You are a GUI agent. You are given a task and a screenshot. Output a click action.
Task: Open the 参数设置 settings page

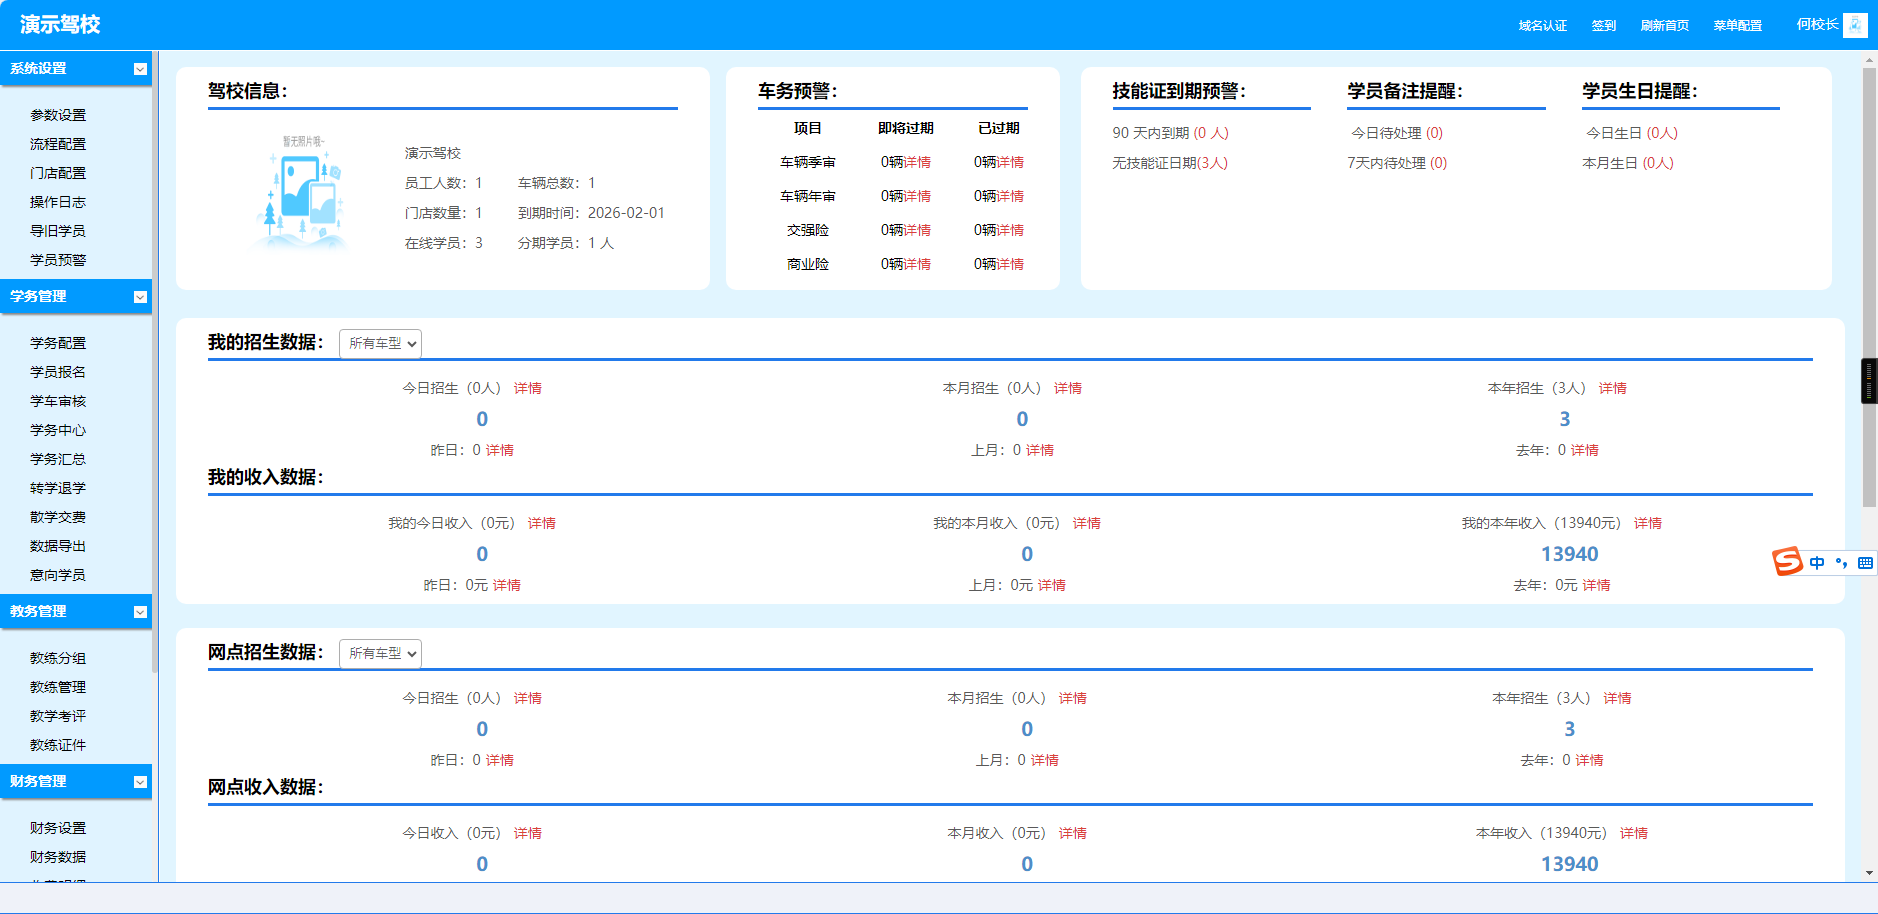point(57,115)
